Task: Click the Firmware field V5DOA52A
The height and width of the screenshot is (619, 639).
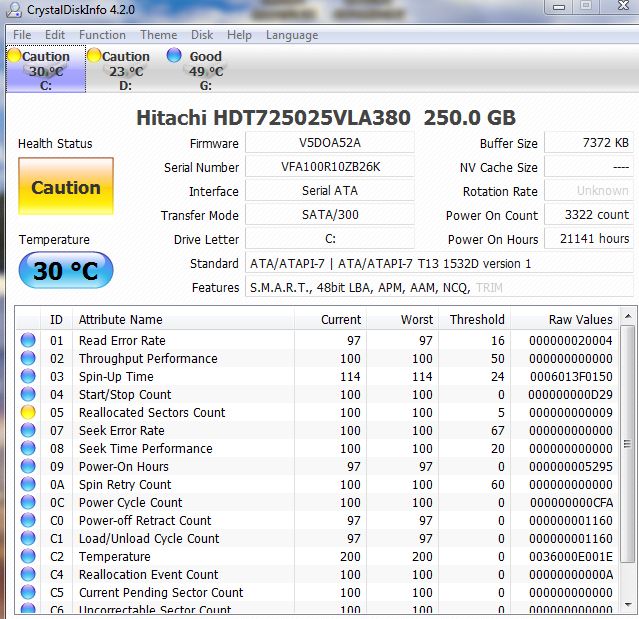Action: pyautogui.click(x=330, y=143)
